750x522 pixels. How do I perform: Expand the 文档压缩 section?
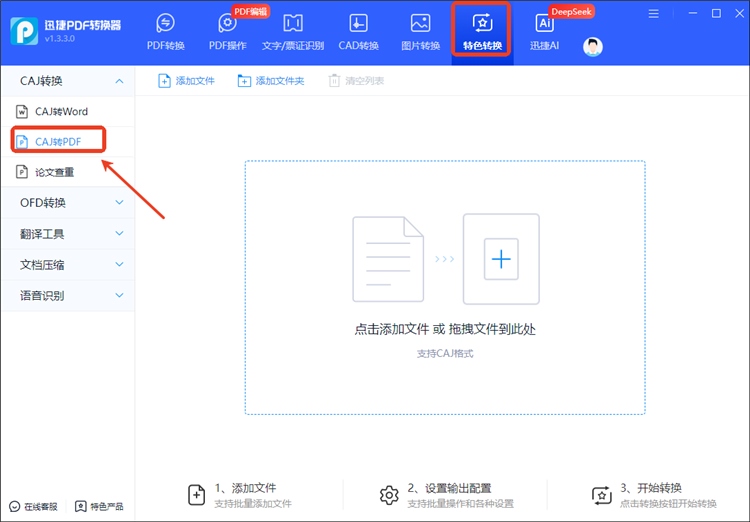(x=119, y=264)
